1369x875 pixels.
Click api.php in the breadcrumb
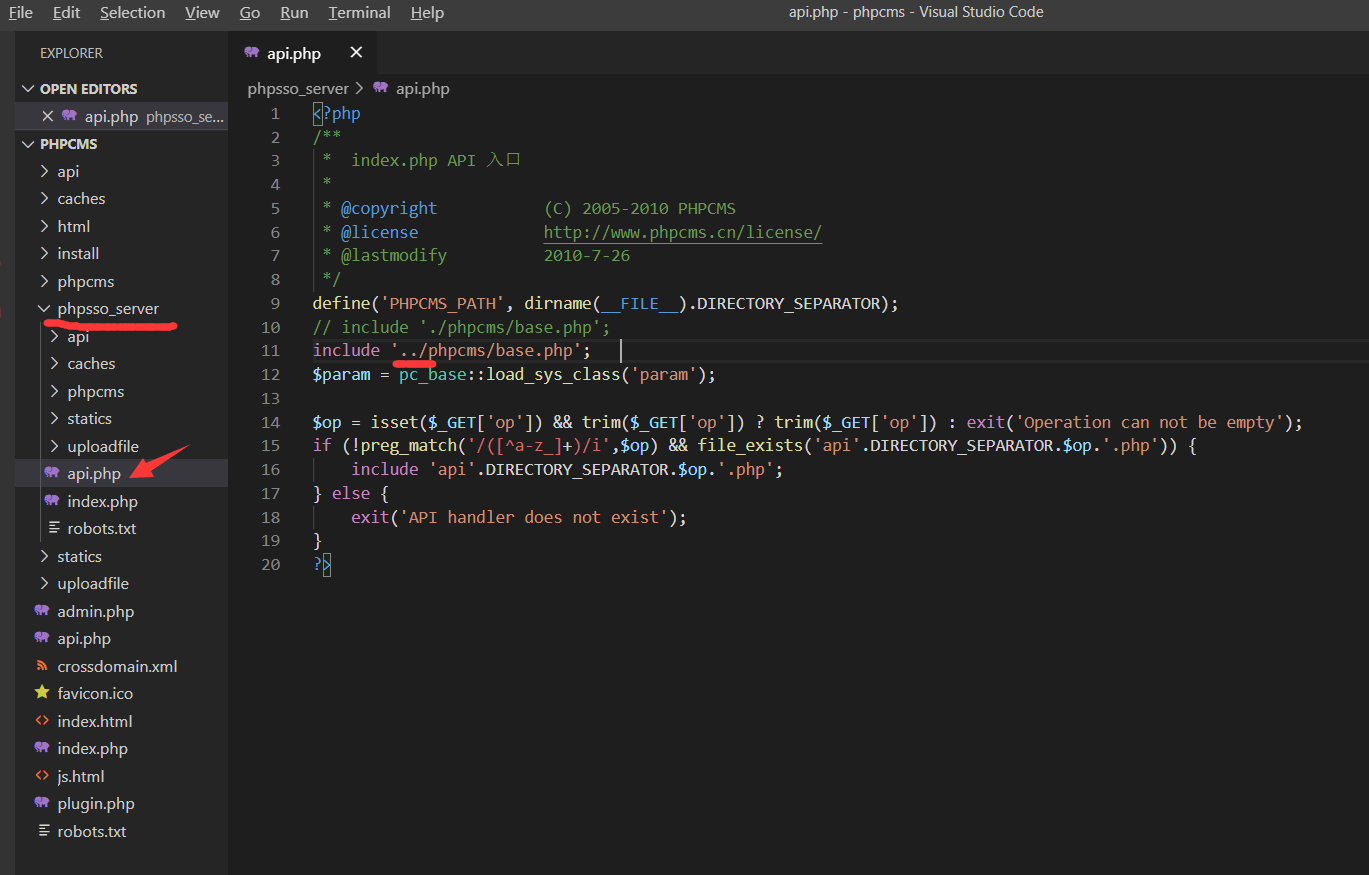pos(422,89)
